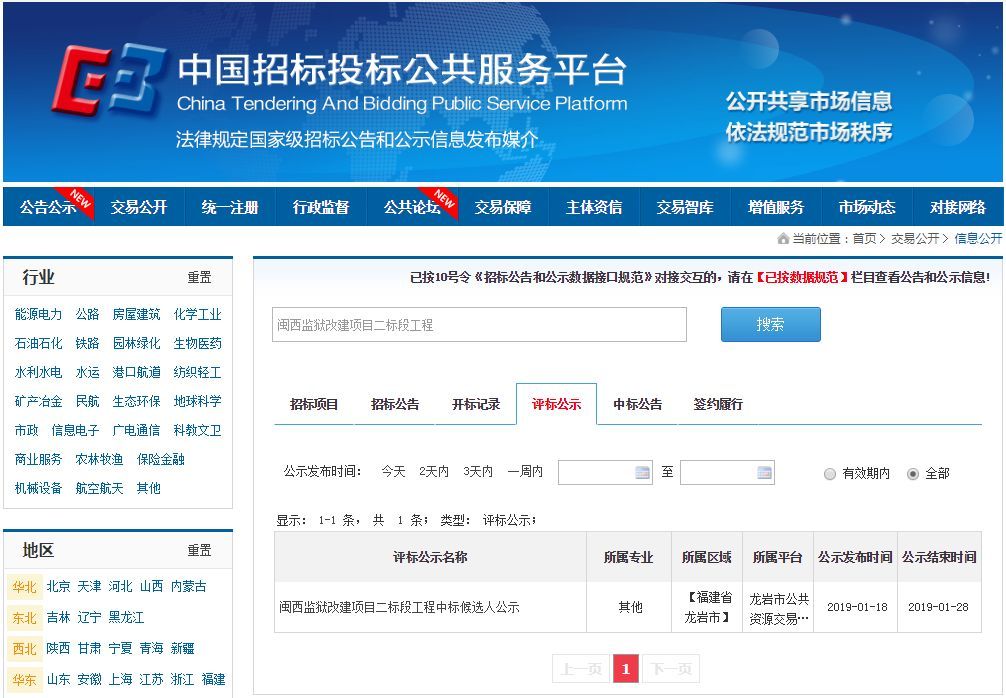Select the 华北 region group
1006x698 pixels.
point(24,587)
